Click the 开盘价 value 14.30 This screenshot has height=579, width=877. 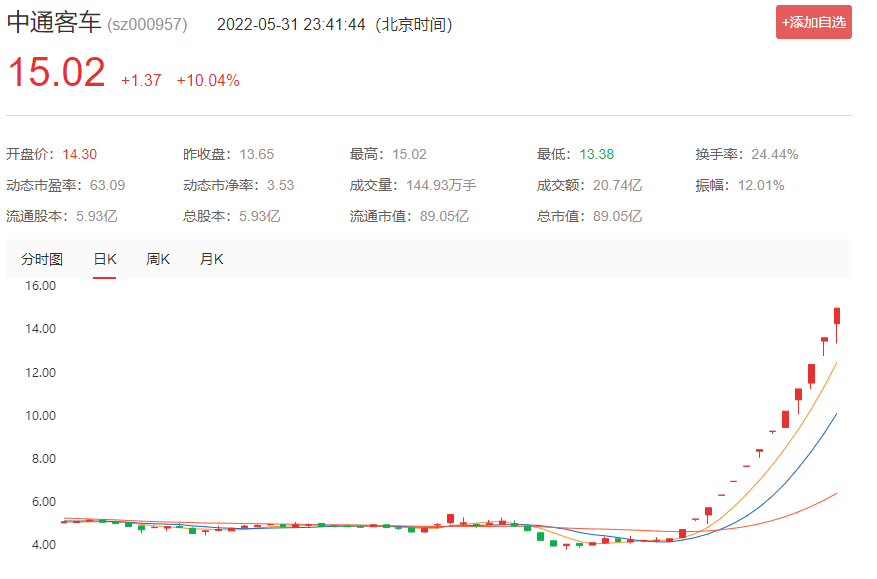[79, 154]
